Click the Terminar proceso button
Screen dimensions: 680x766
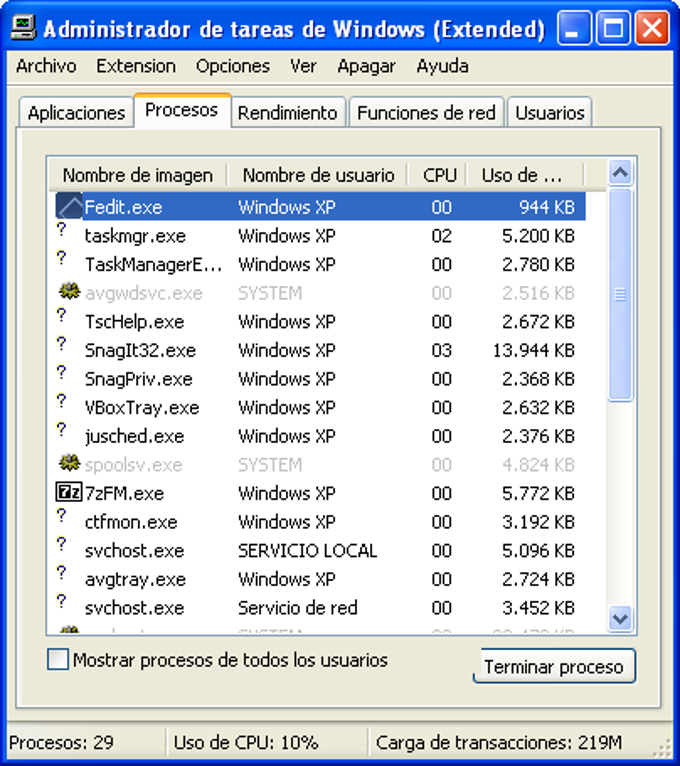click(554, 666)
